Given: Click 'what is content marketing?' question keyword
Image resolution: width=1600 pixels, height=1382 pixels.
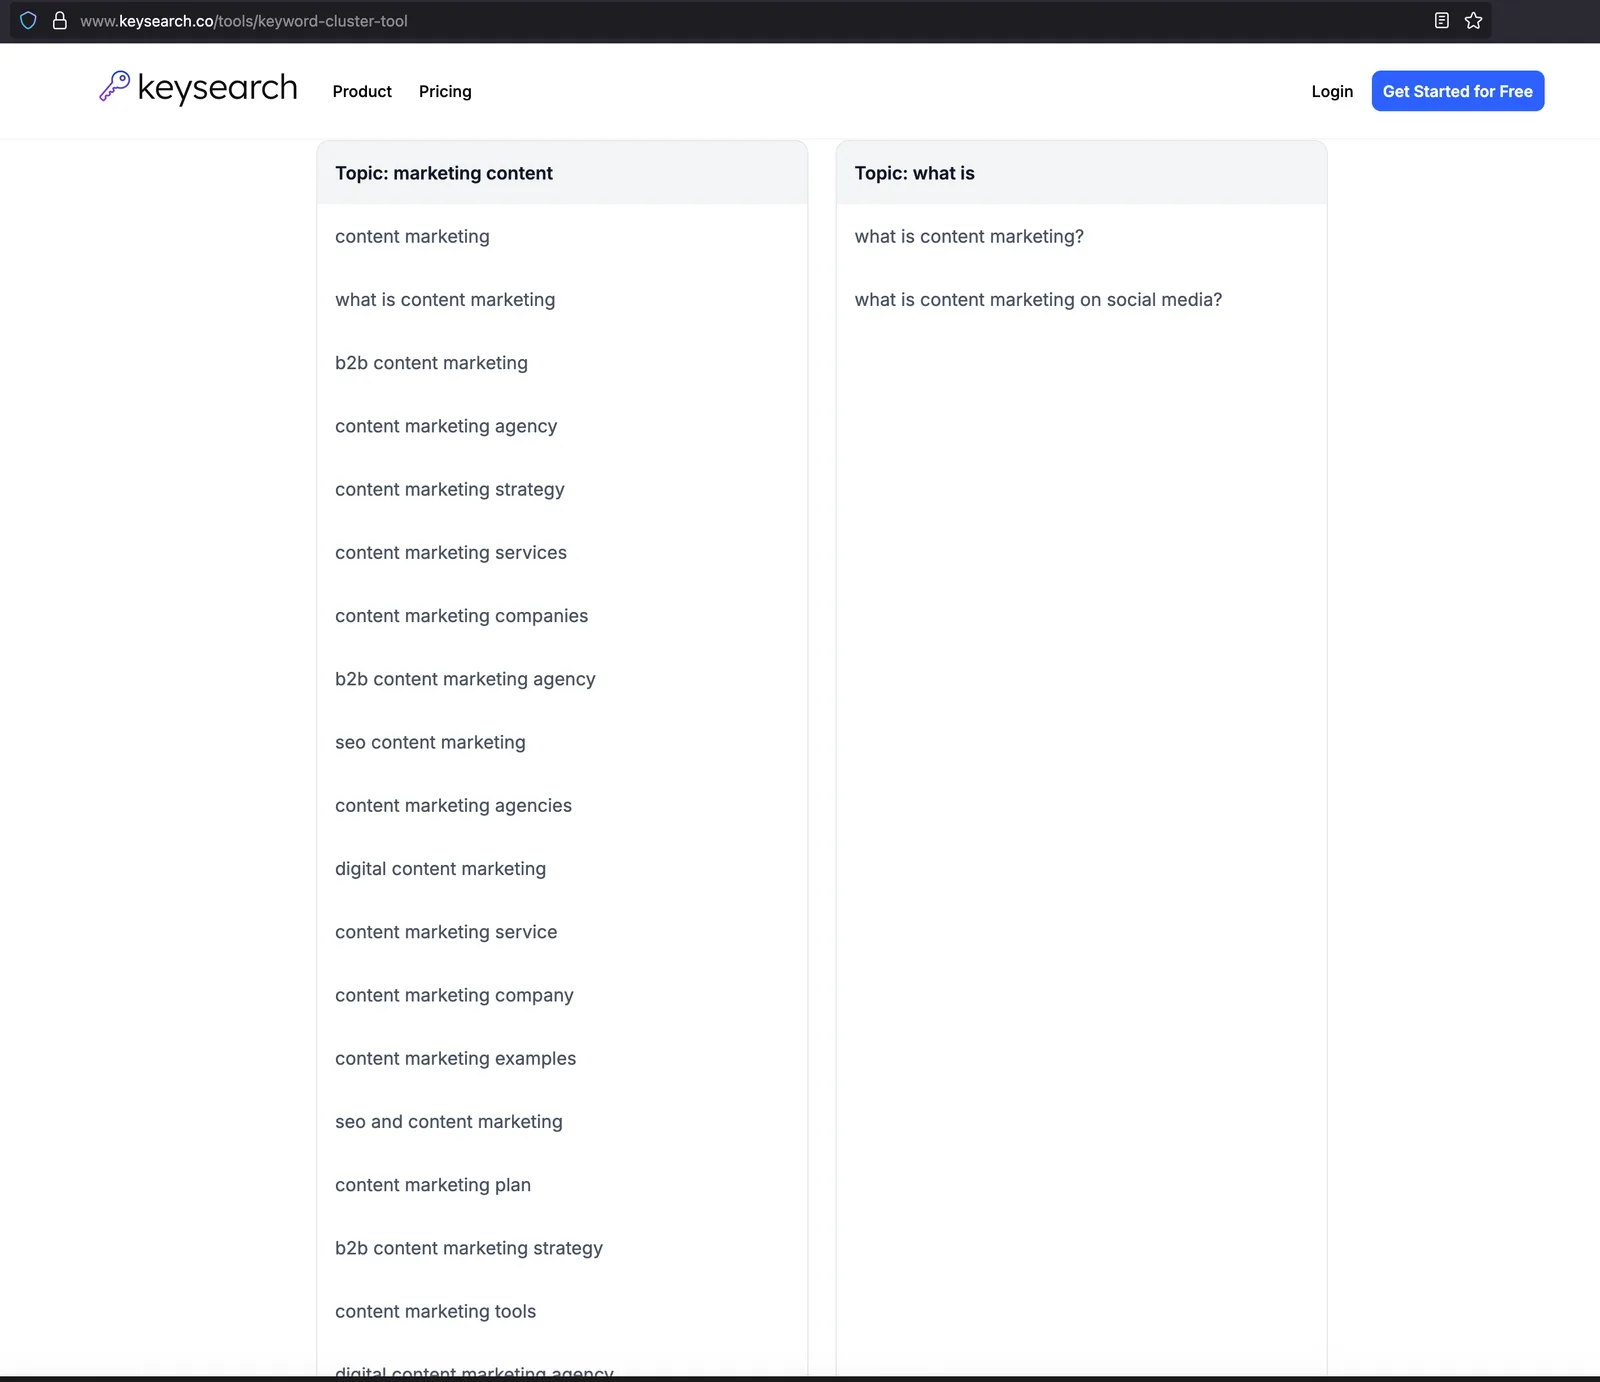Looking at the screenshot, I should tap(969, 237).
